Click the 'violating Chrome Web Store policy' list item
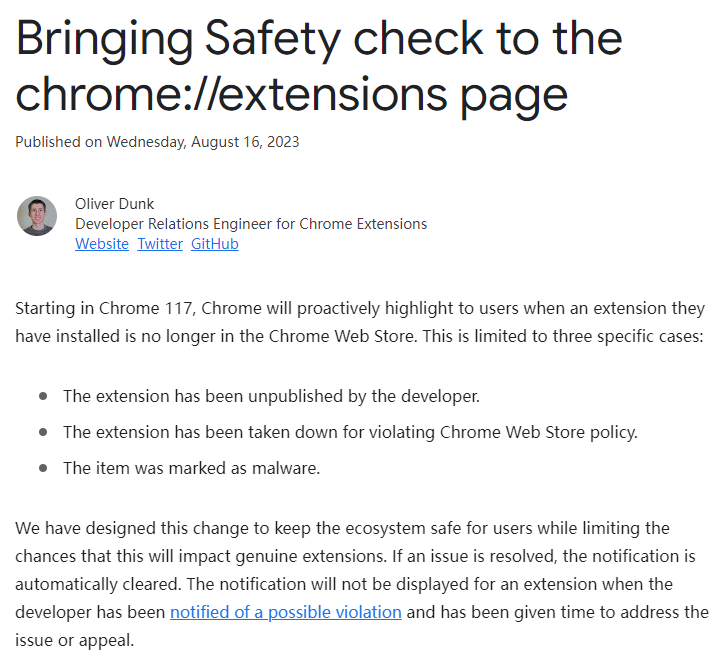The image size is (726, 668). [350, 432]
